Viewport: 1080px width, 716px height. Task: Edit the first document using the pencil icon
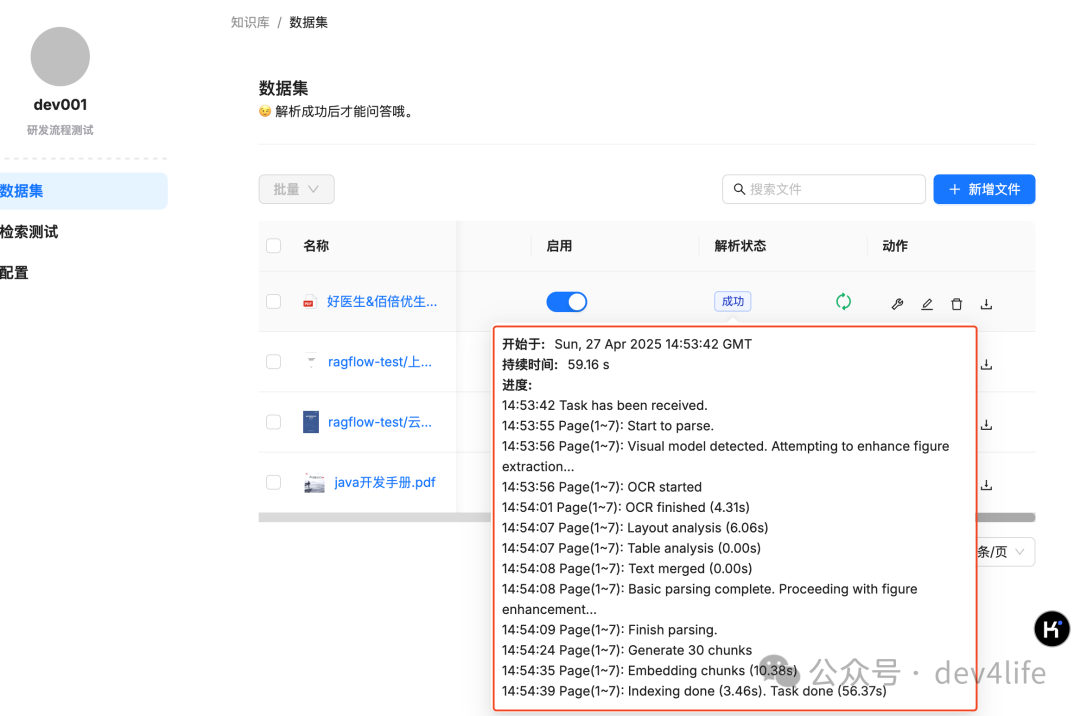pyautogui.click(x=926, y=303)
